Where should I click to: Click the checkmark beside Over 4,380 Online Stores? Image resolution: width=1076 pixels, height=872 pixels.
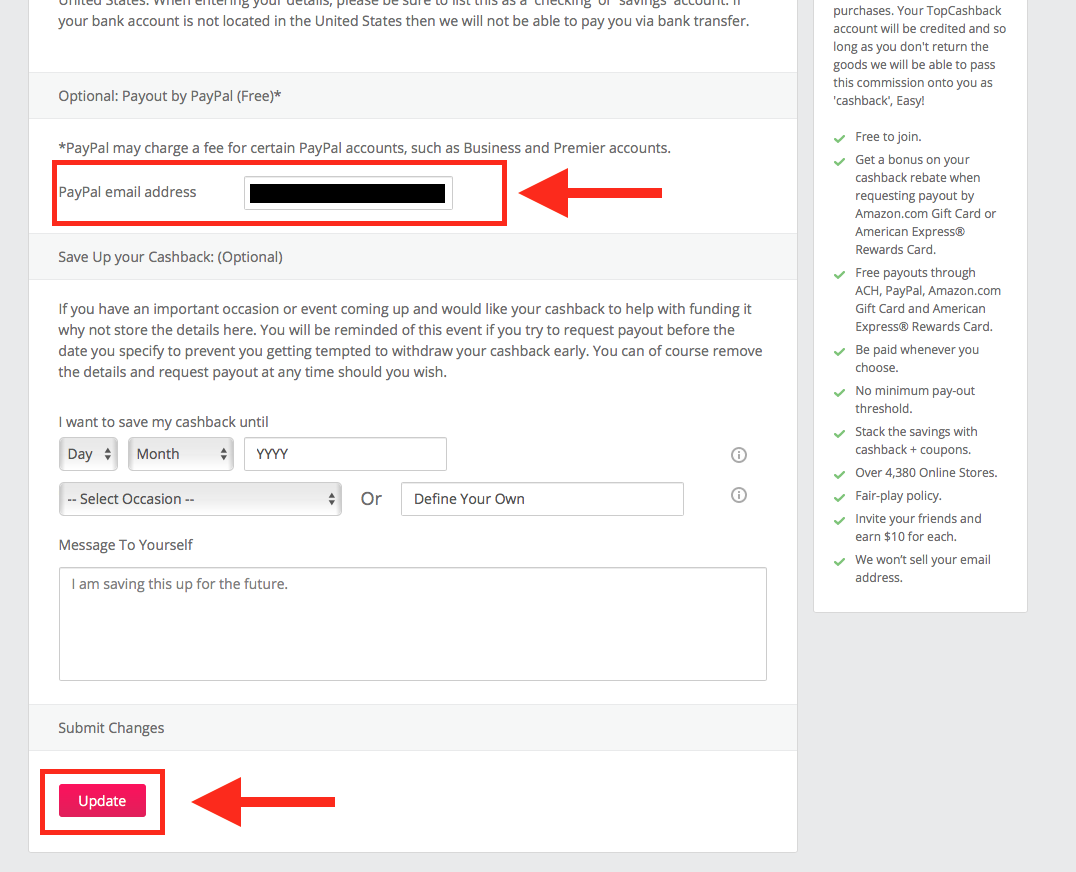click(839, 474)
